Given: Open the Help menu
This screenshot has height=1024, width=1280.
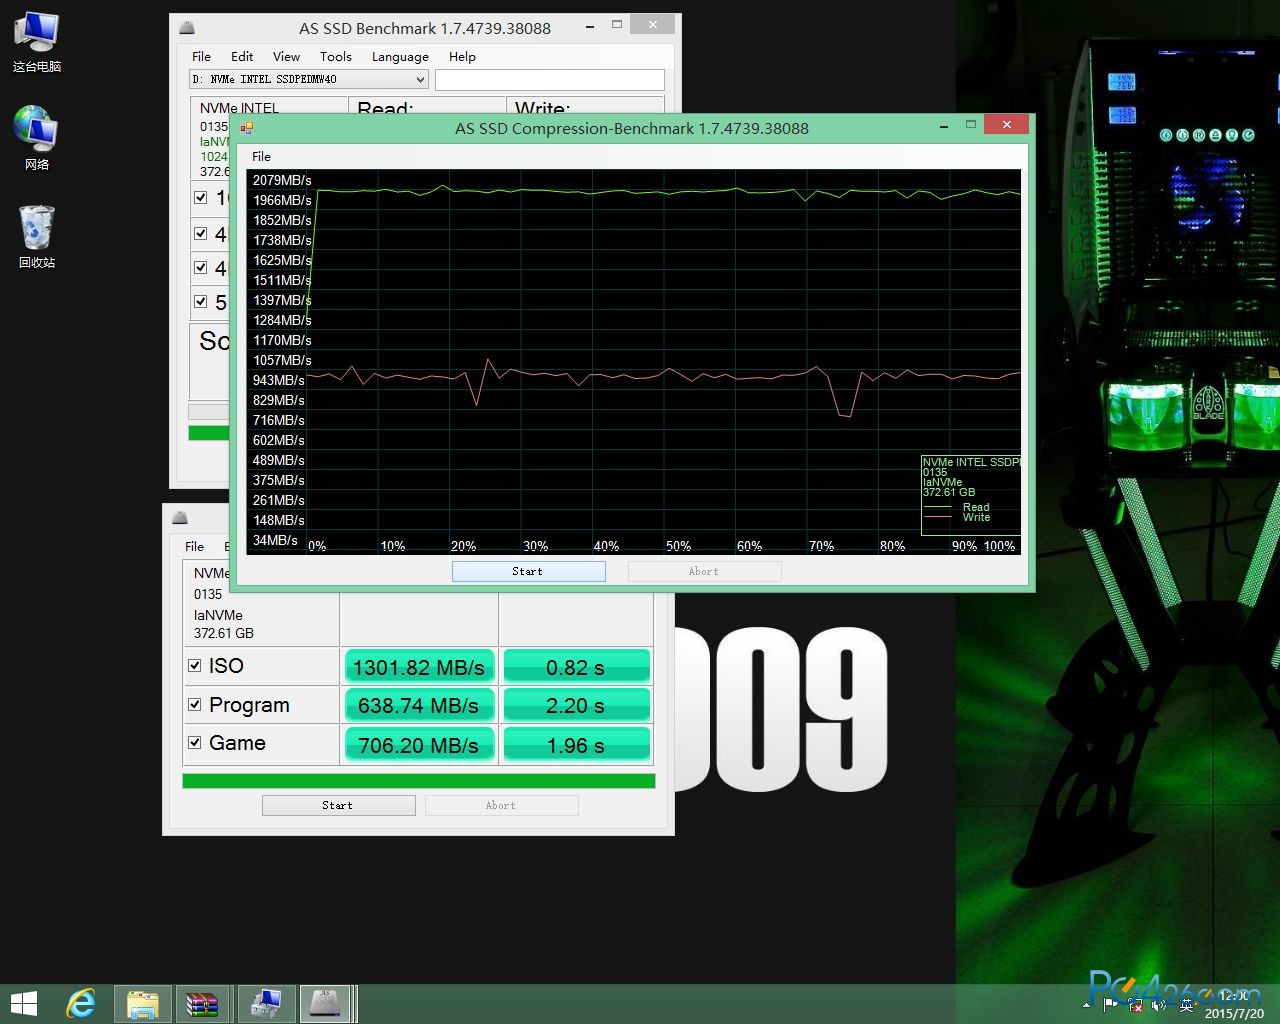Looking at the screenshot, I should coord(462,57).
